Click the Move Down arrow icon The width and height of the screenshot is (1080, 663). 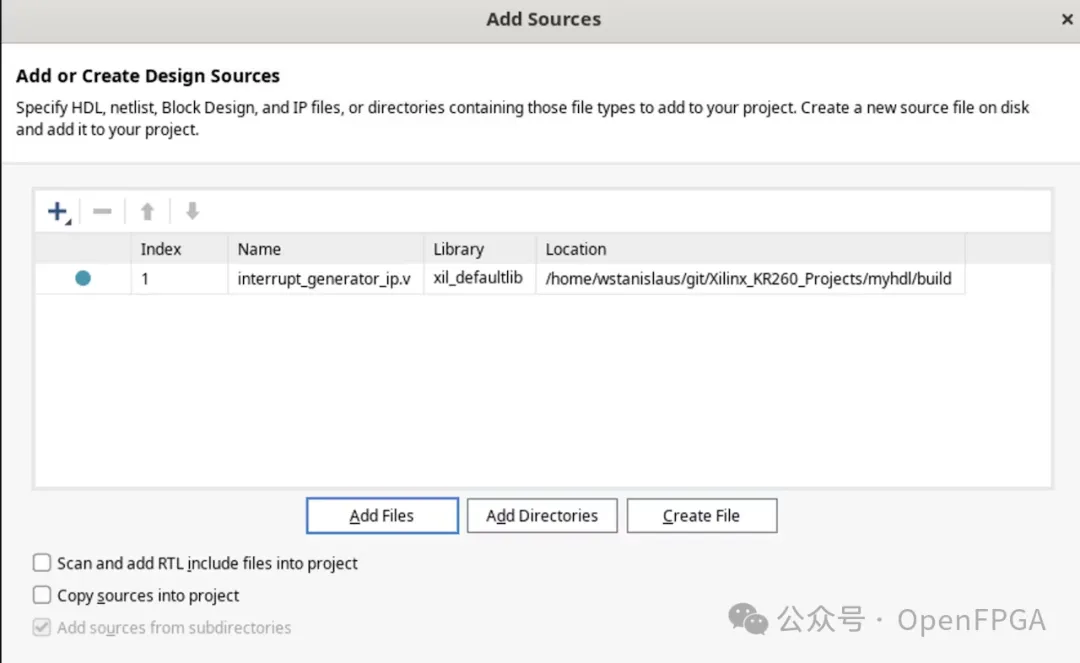tap(192, 211)
